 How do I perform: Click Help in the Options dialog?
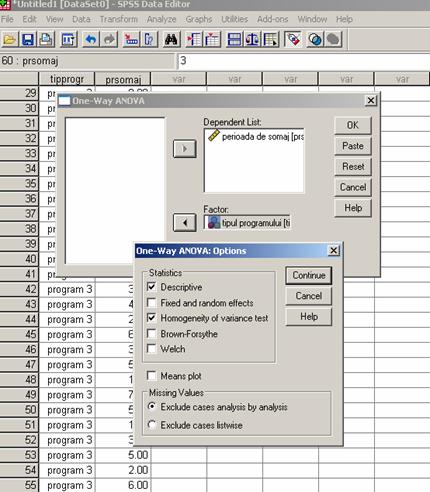tap(309, 317)
